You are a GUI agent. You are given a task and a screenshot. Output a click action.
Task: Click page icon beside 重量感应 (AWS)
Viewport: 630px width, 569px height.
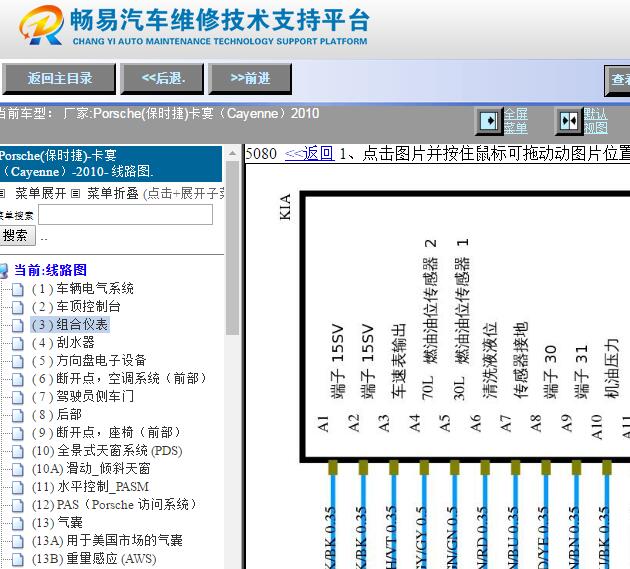17,559
